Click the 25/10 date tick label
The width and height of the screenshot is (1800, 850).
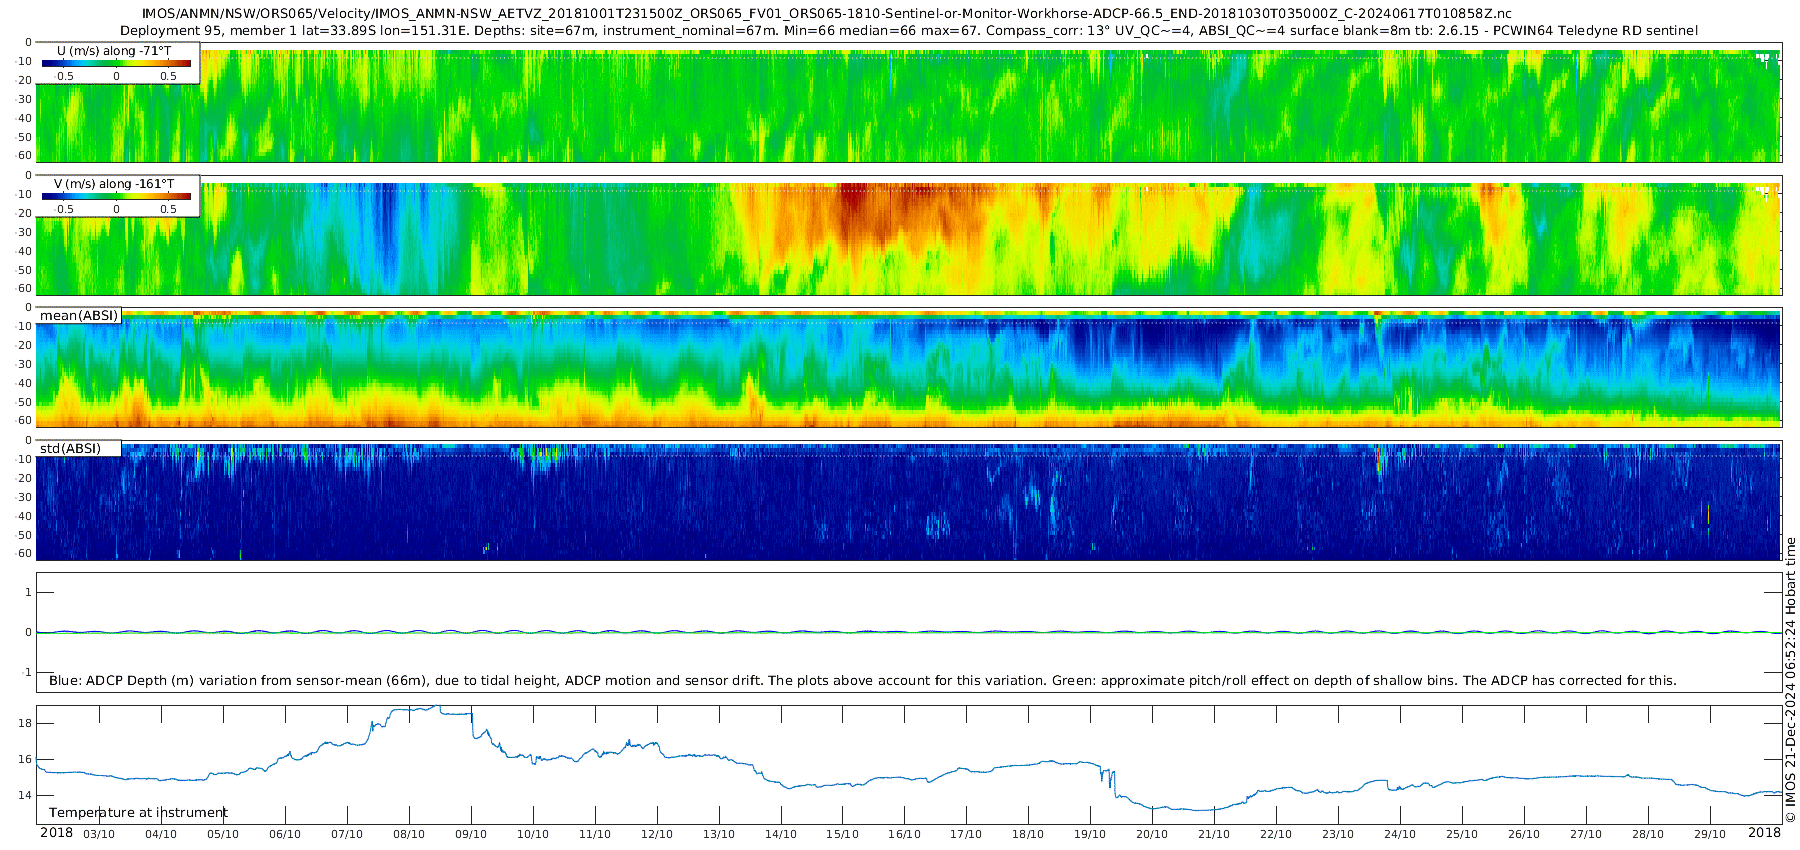pyautogui.click(x=1462, y=834)
